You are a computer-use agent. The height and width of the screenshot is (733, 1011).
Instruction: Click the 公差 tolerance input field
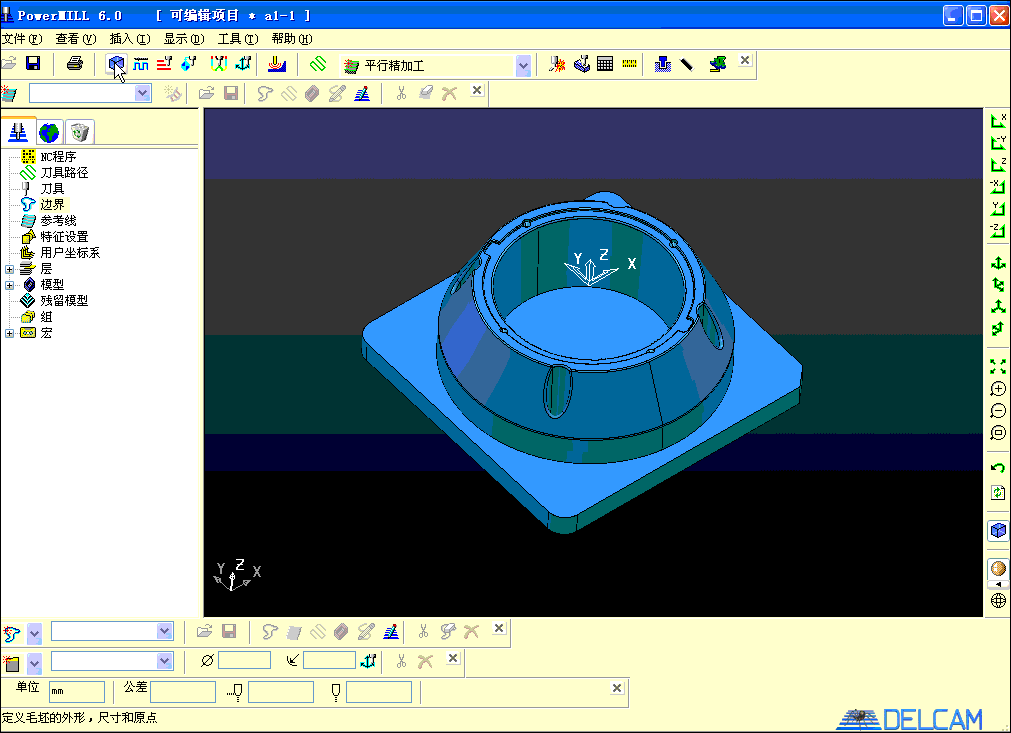click(182, 692)
